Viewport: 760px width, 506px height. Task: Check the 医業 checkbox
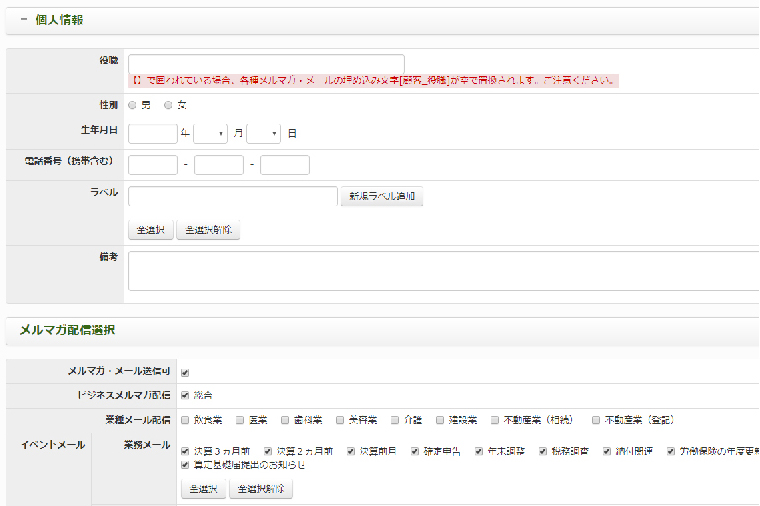240,420
